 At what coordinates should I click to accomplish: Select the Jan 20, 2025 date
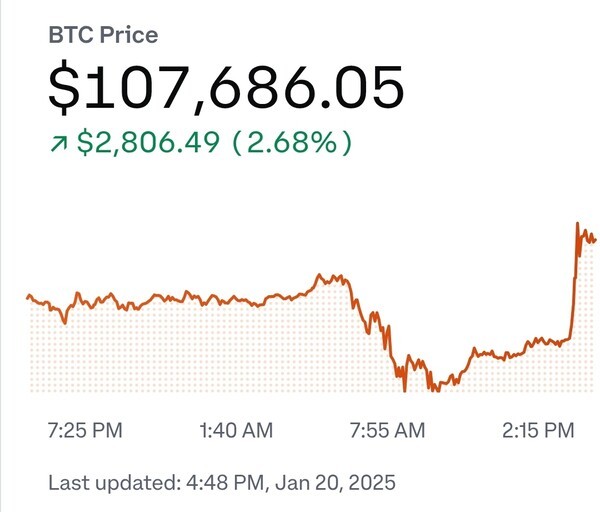[335, 483]
